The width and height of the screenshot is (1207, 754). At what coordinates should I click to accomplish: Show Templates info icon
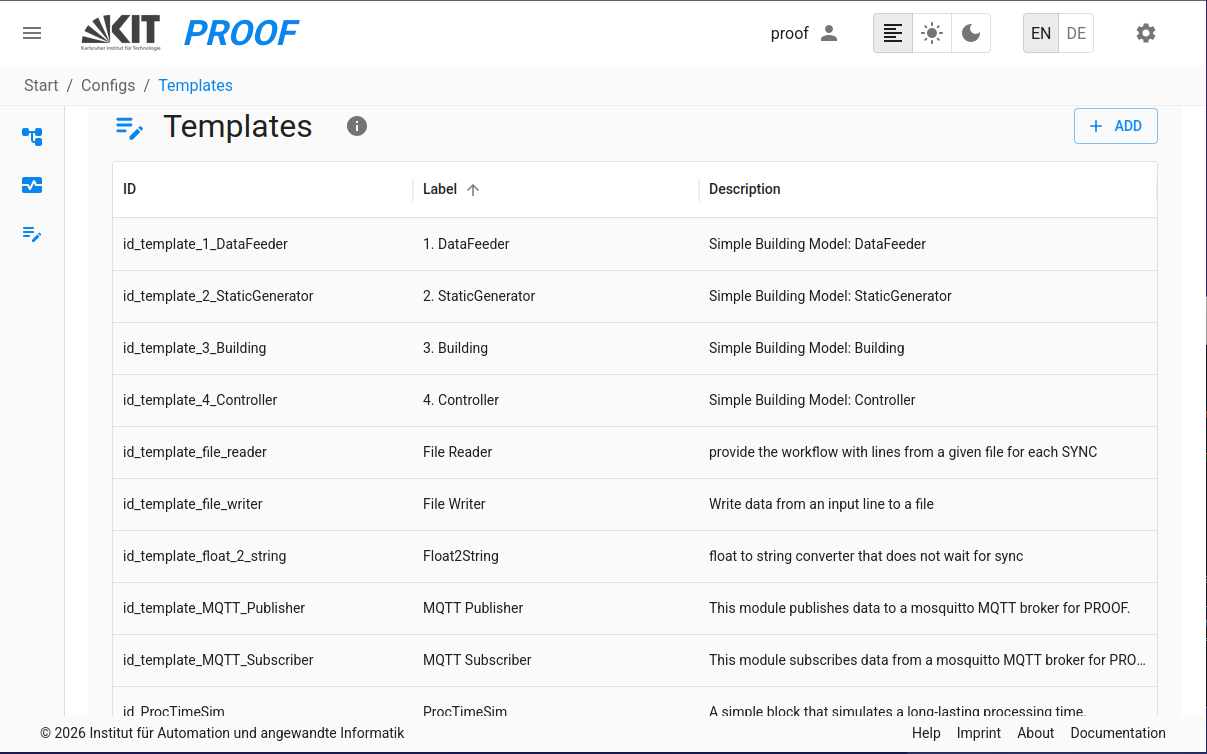357,126
